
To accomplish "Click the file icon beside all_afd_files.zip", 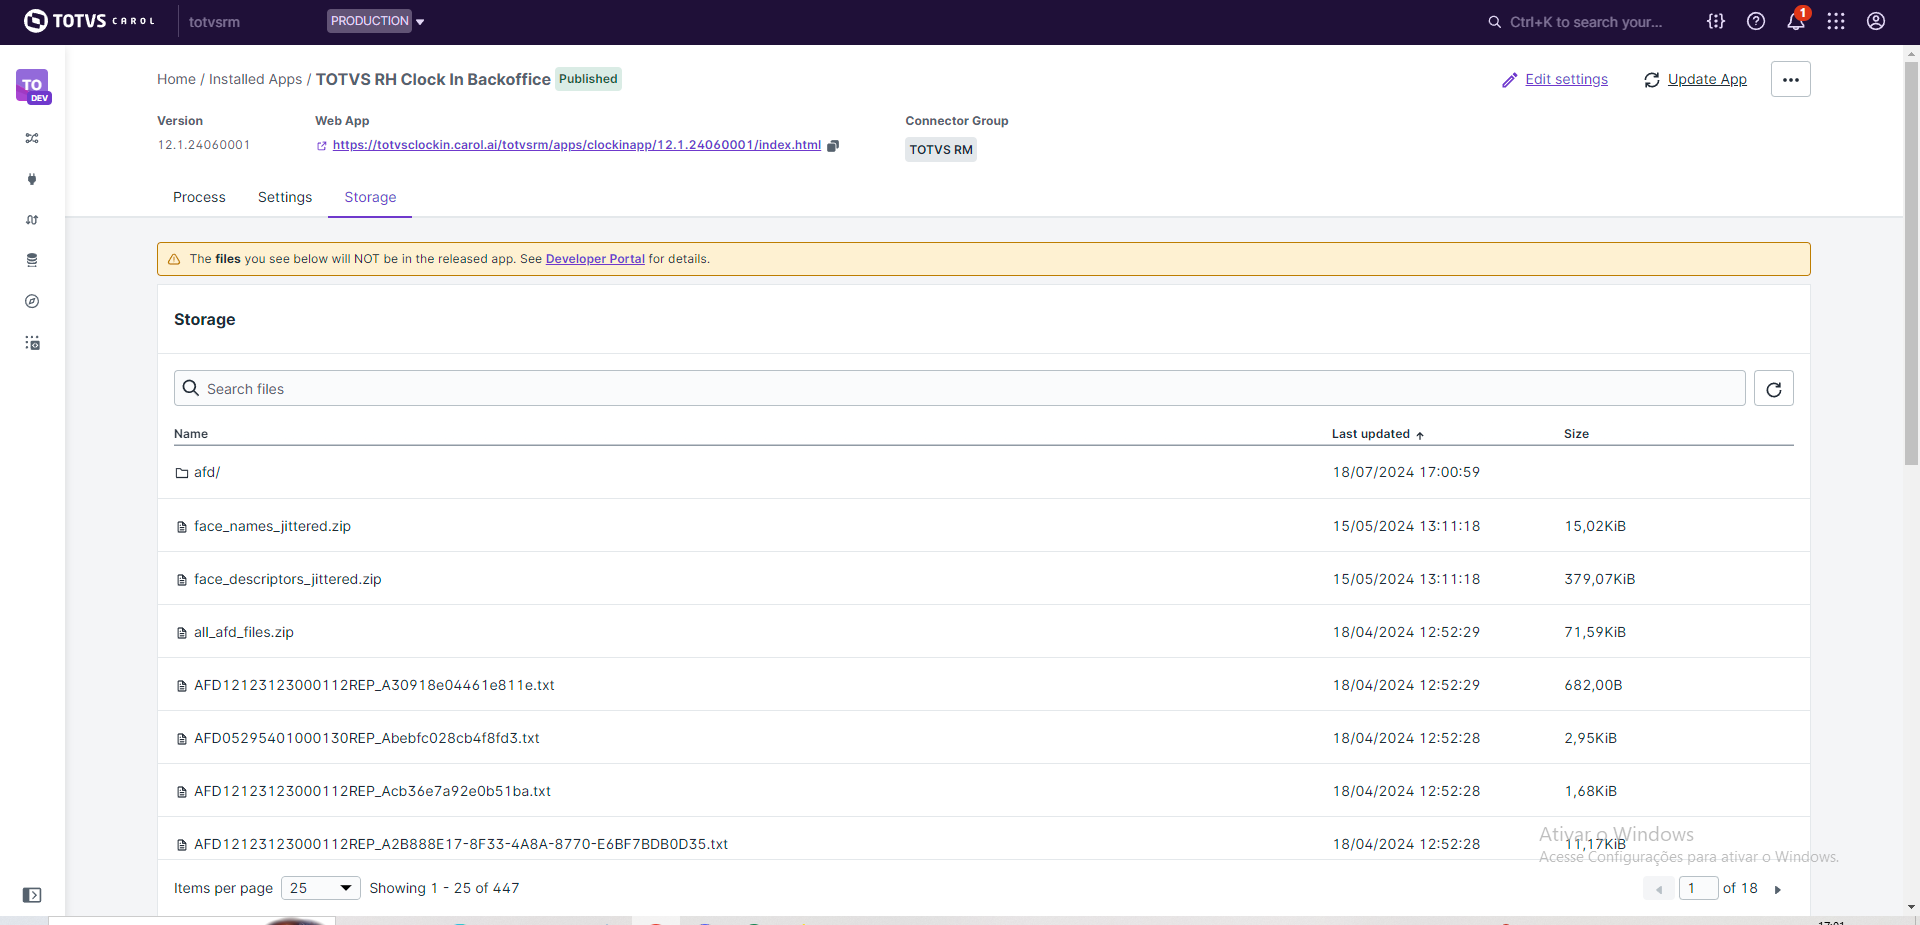I will tap(182, 633).
